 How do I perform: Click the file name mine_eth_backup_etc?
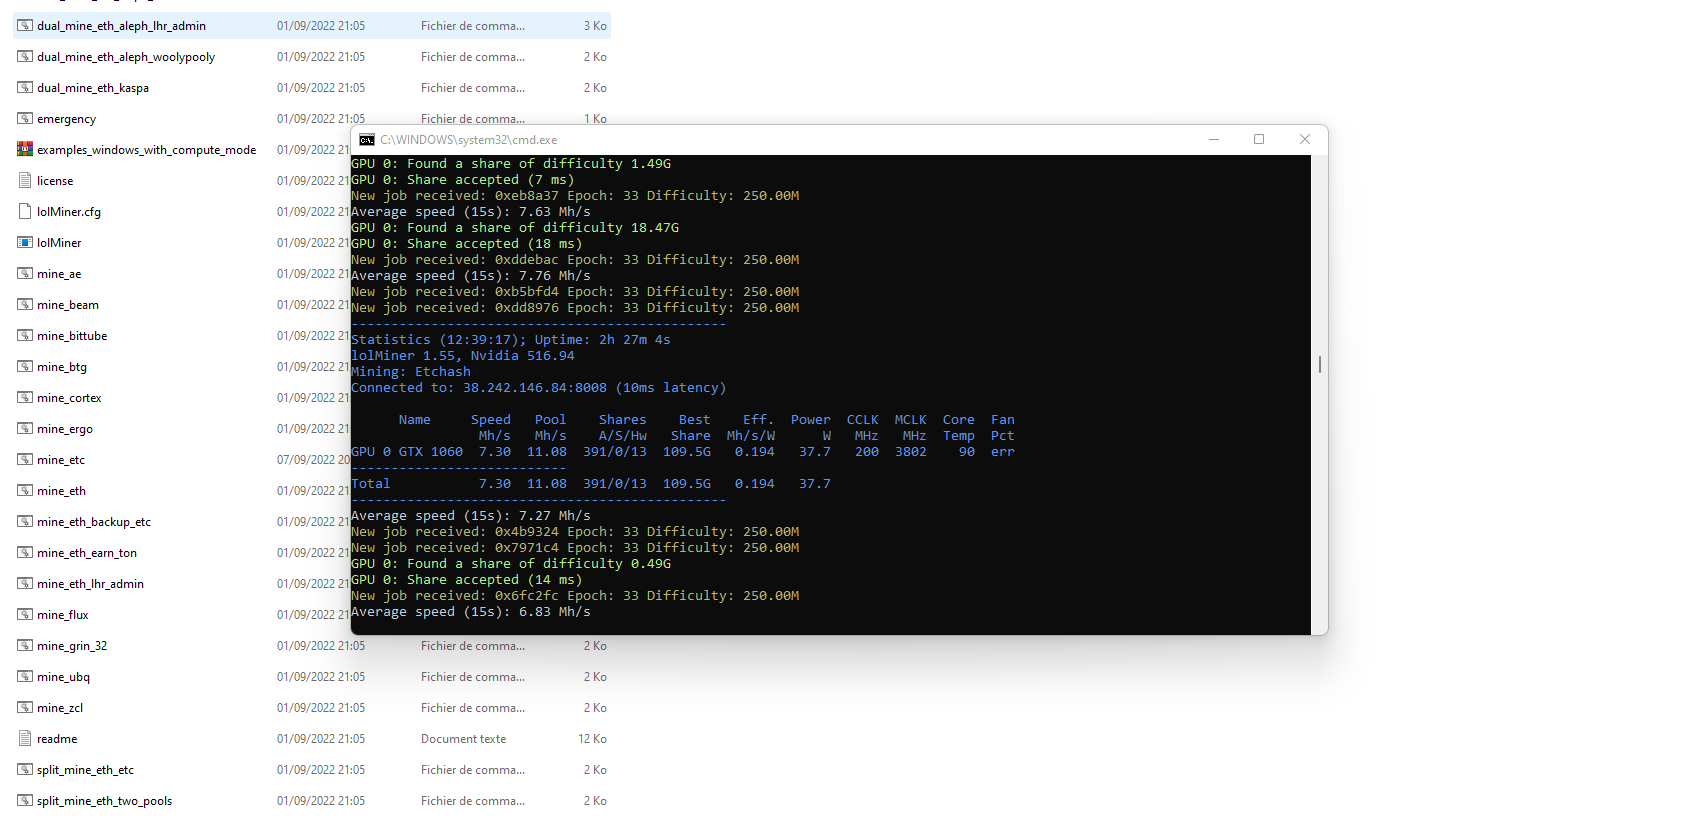pyautogui.click(x=94, y=522)
